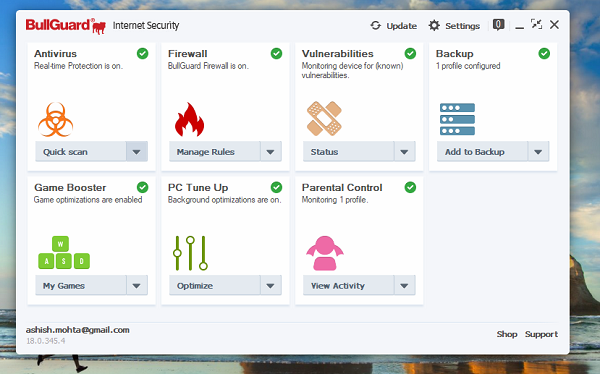Click the Firewall green status checkmark

point(276,54)
